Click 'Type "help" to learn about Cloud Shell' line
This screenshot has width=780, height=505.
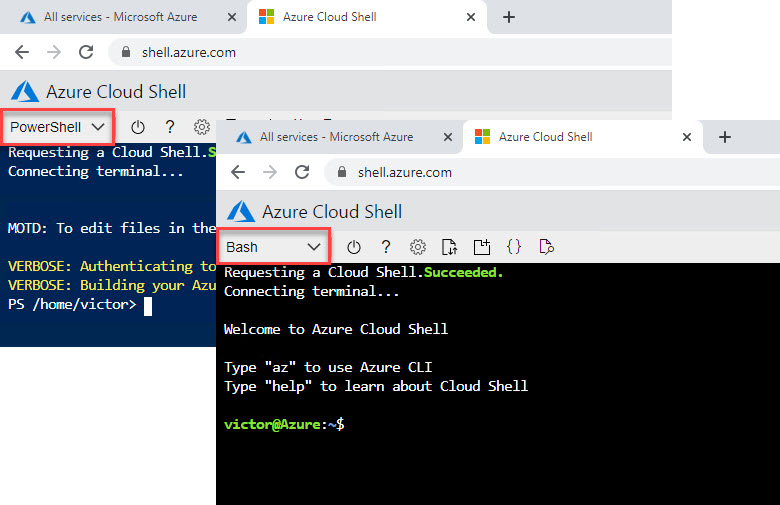coord(376,387)
